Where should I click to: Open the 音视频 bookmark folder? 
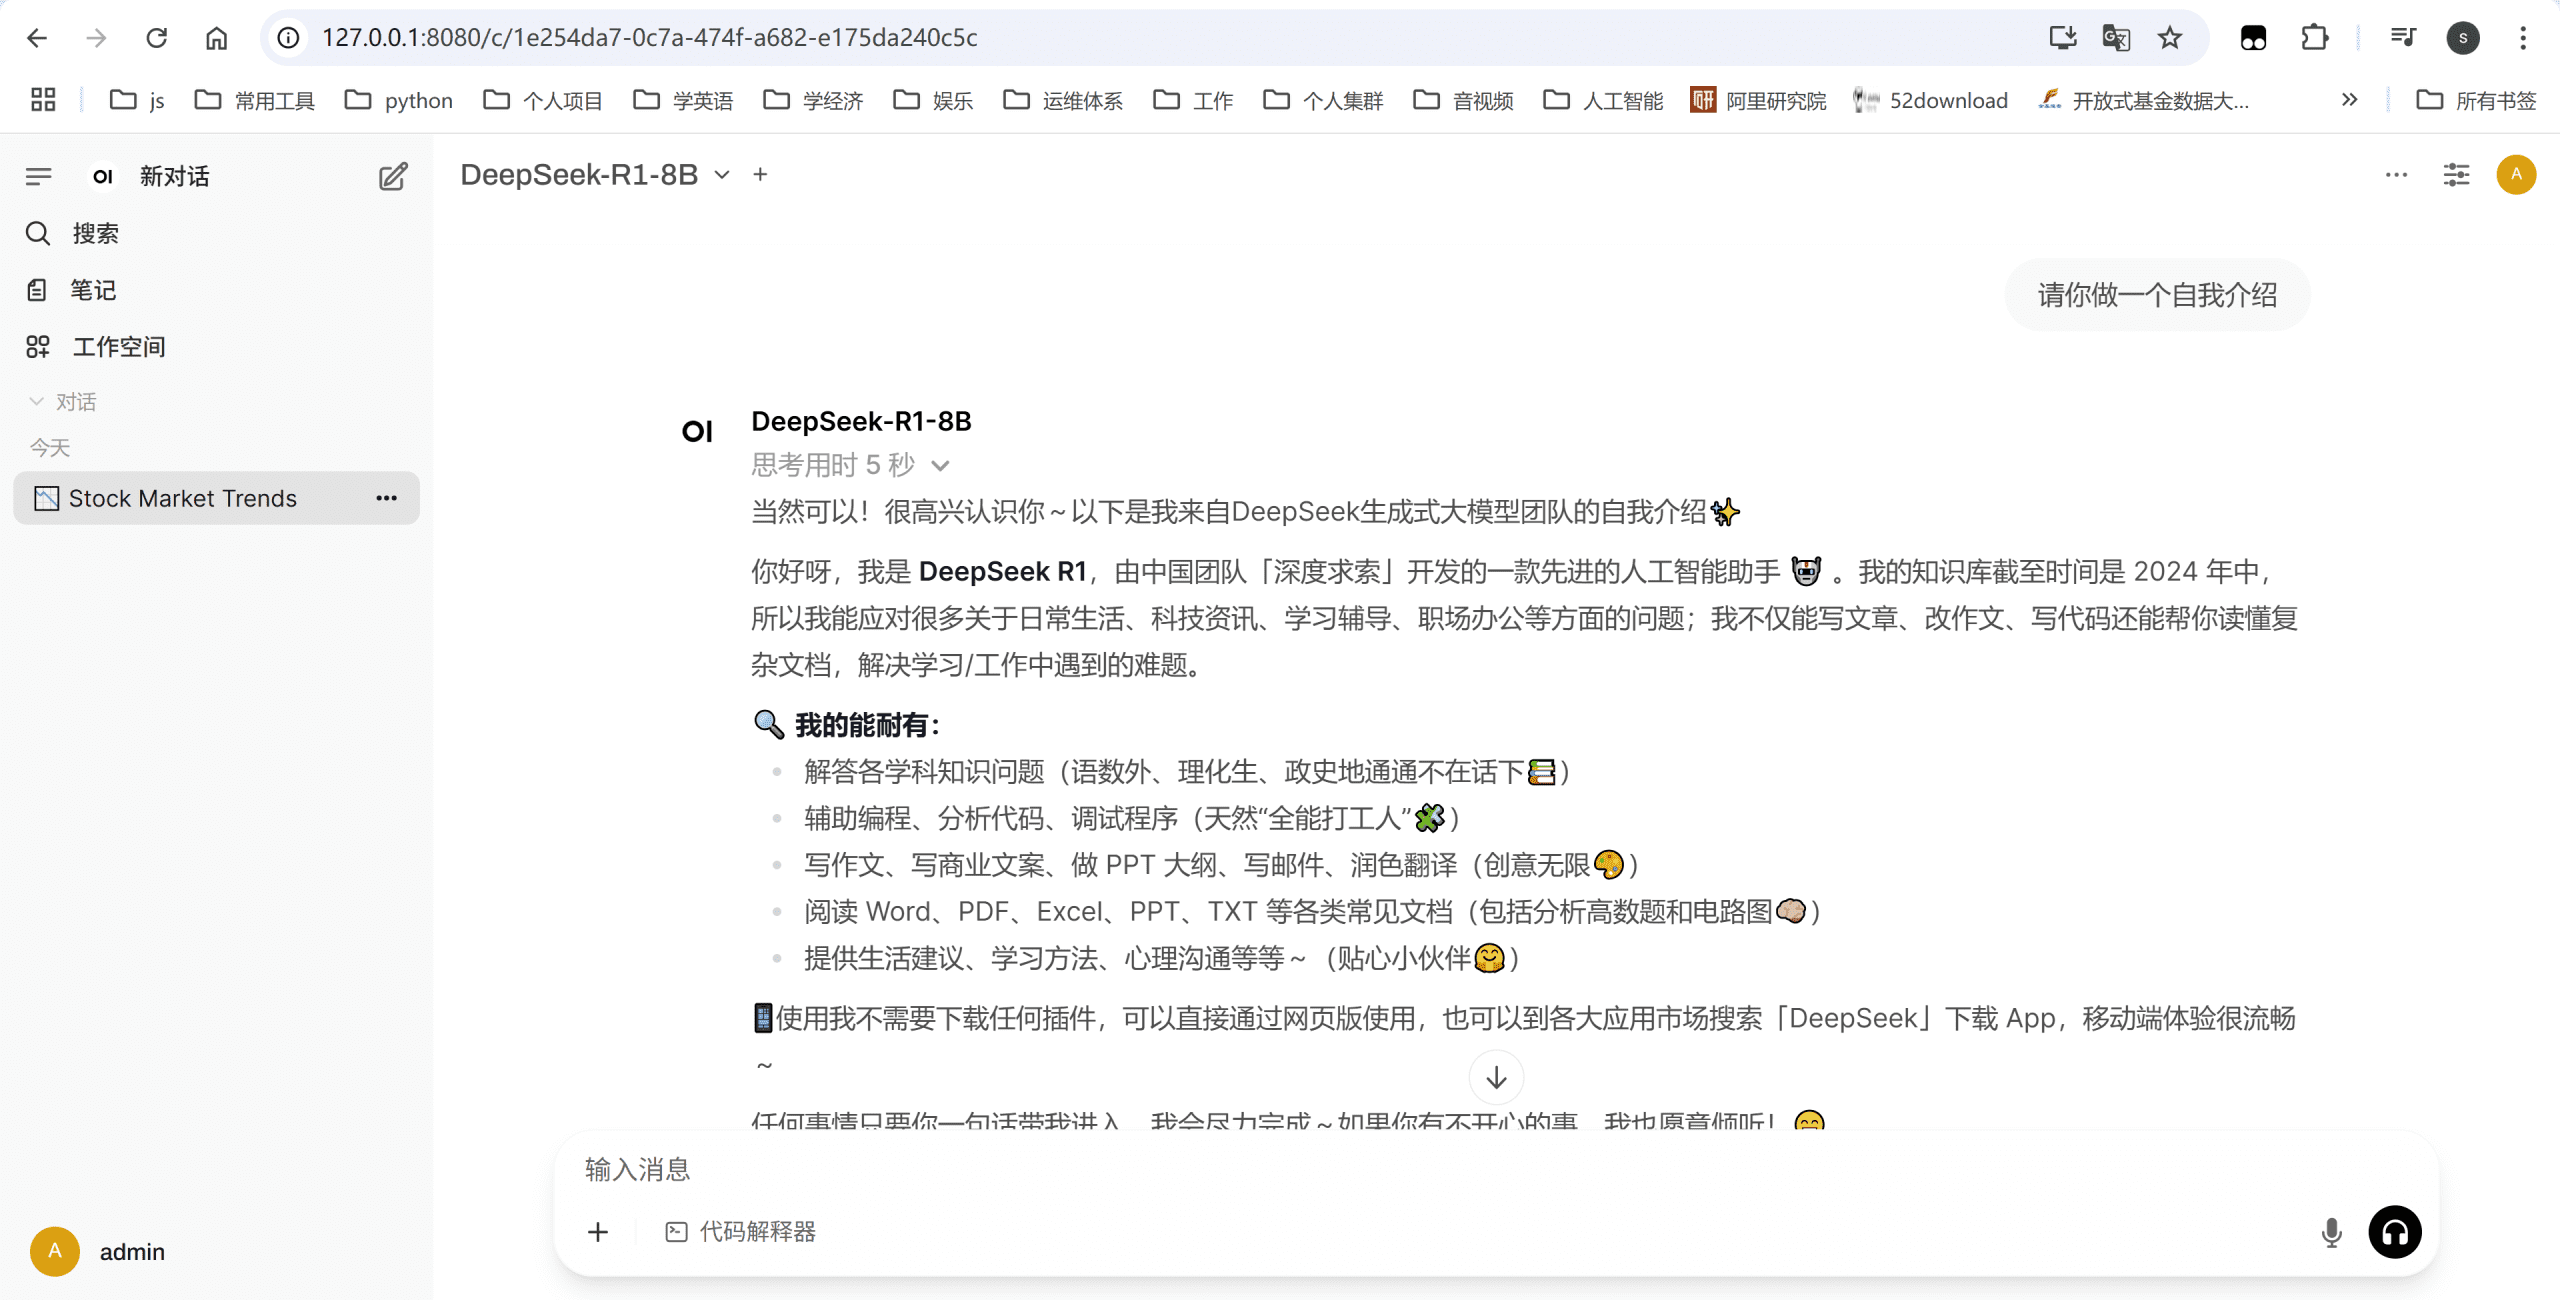coord(1463,100)
